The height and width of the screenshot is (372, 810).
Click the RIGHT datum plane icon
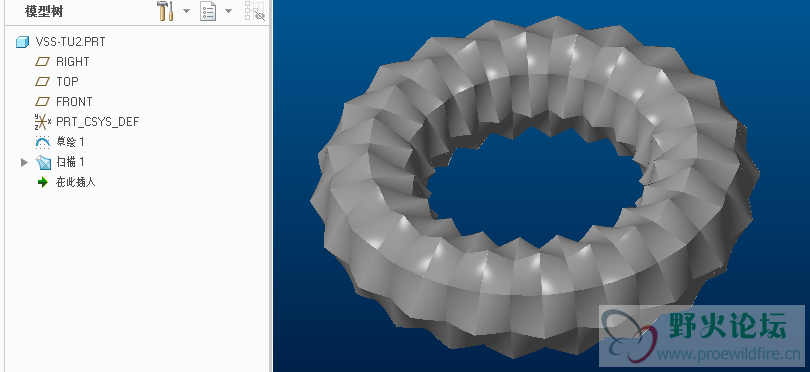(42, 61)
